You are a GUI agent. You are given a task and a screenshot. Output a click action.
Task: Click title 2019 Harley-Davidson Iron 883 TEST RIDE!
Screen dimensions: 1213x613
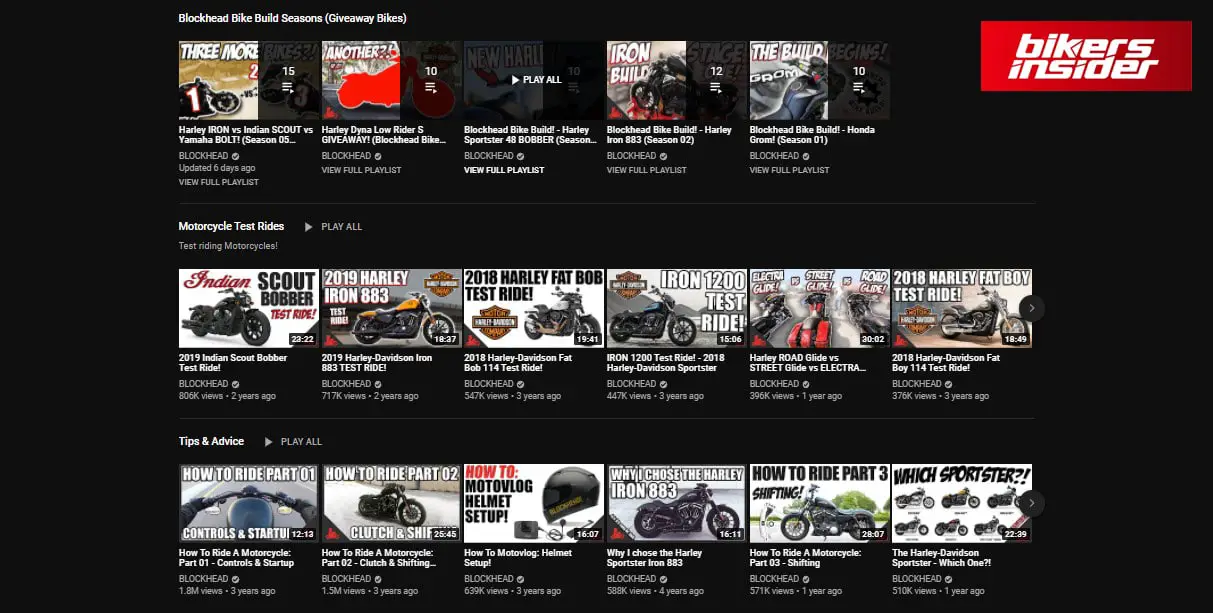pos(377,363)
